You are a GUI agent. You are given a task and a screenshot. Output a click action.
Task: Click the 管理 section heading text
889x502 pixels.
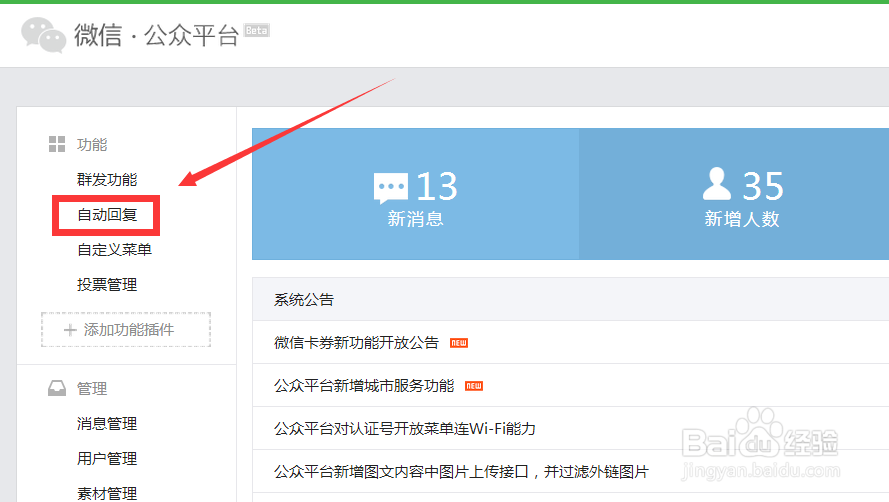click(x=92, y=389)
